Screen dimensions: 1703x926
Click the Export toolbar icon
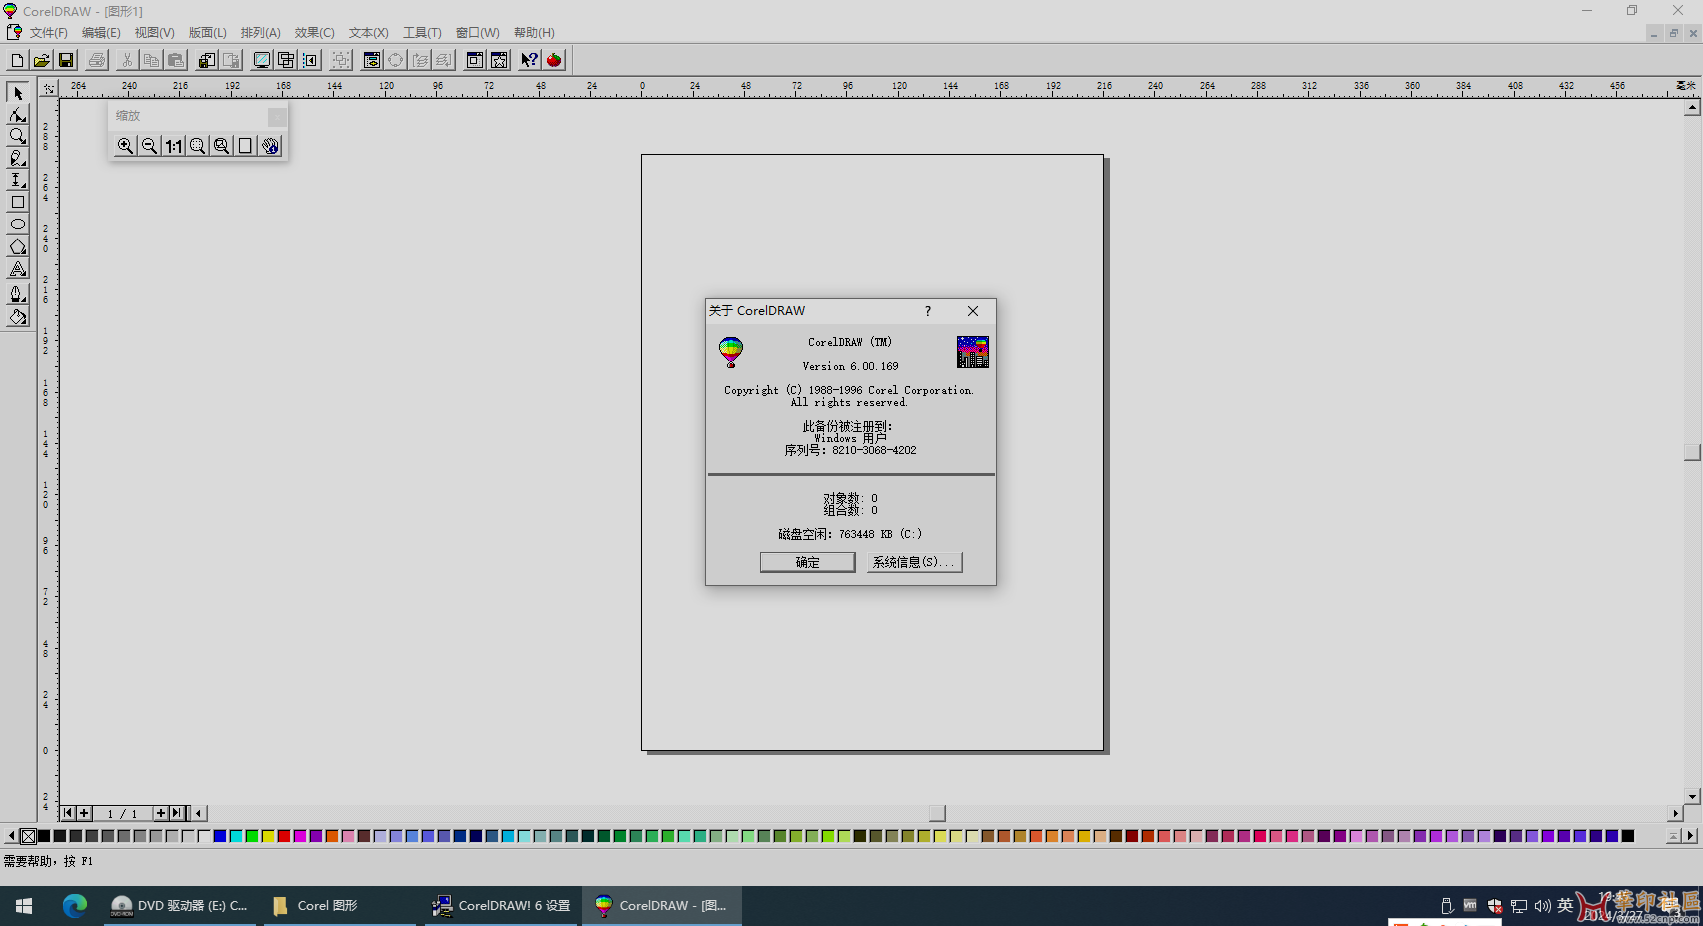pos(231,60)
